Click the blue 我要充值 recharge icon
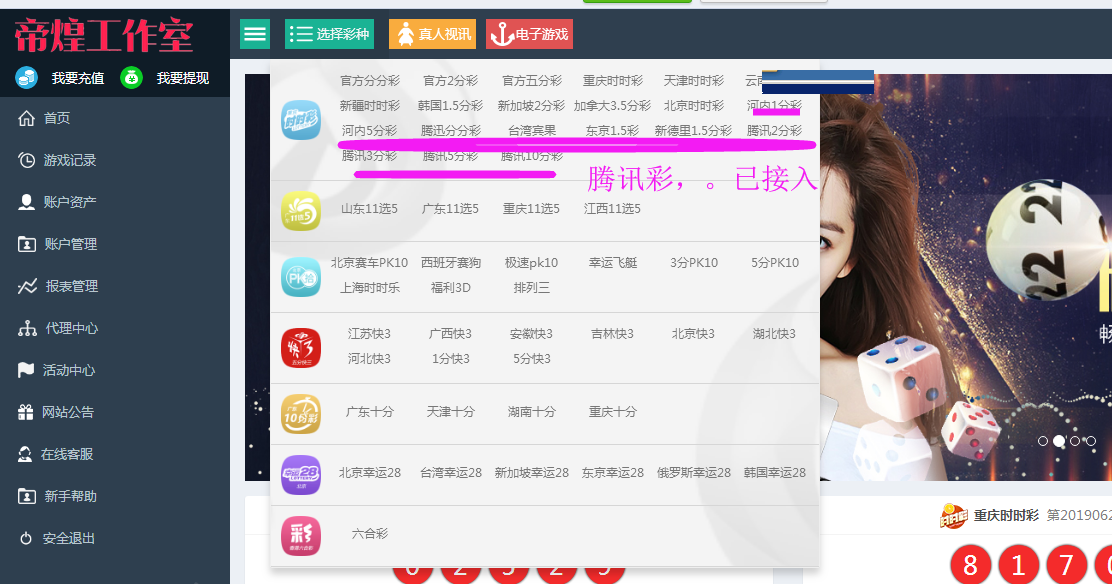Screen dimensions: 1112x584 [x=26, y=77]
